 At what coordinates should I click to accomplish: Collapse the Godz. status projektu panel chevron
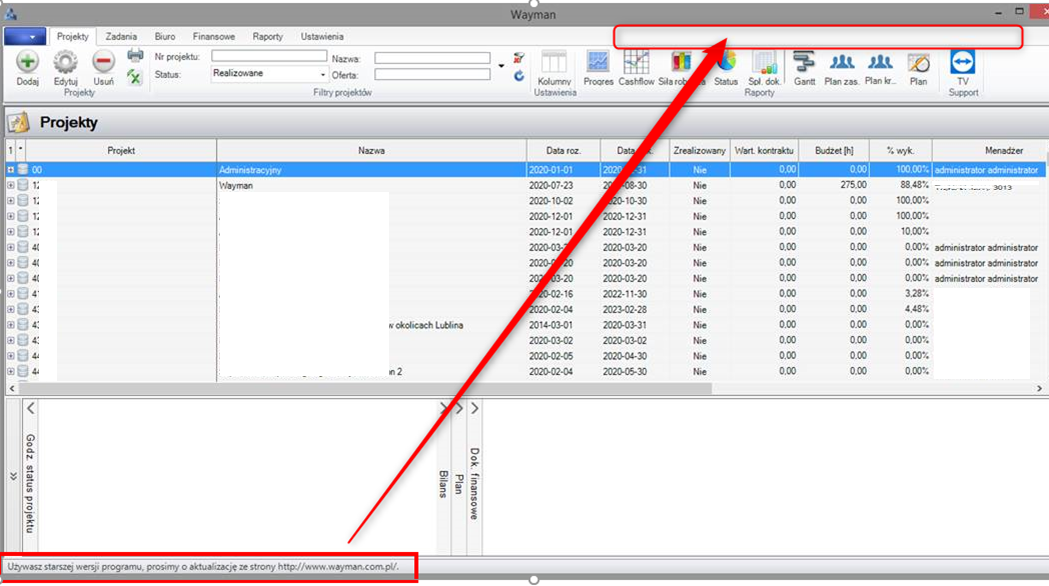point(31,408)
